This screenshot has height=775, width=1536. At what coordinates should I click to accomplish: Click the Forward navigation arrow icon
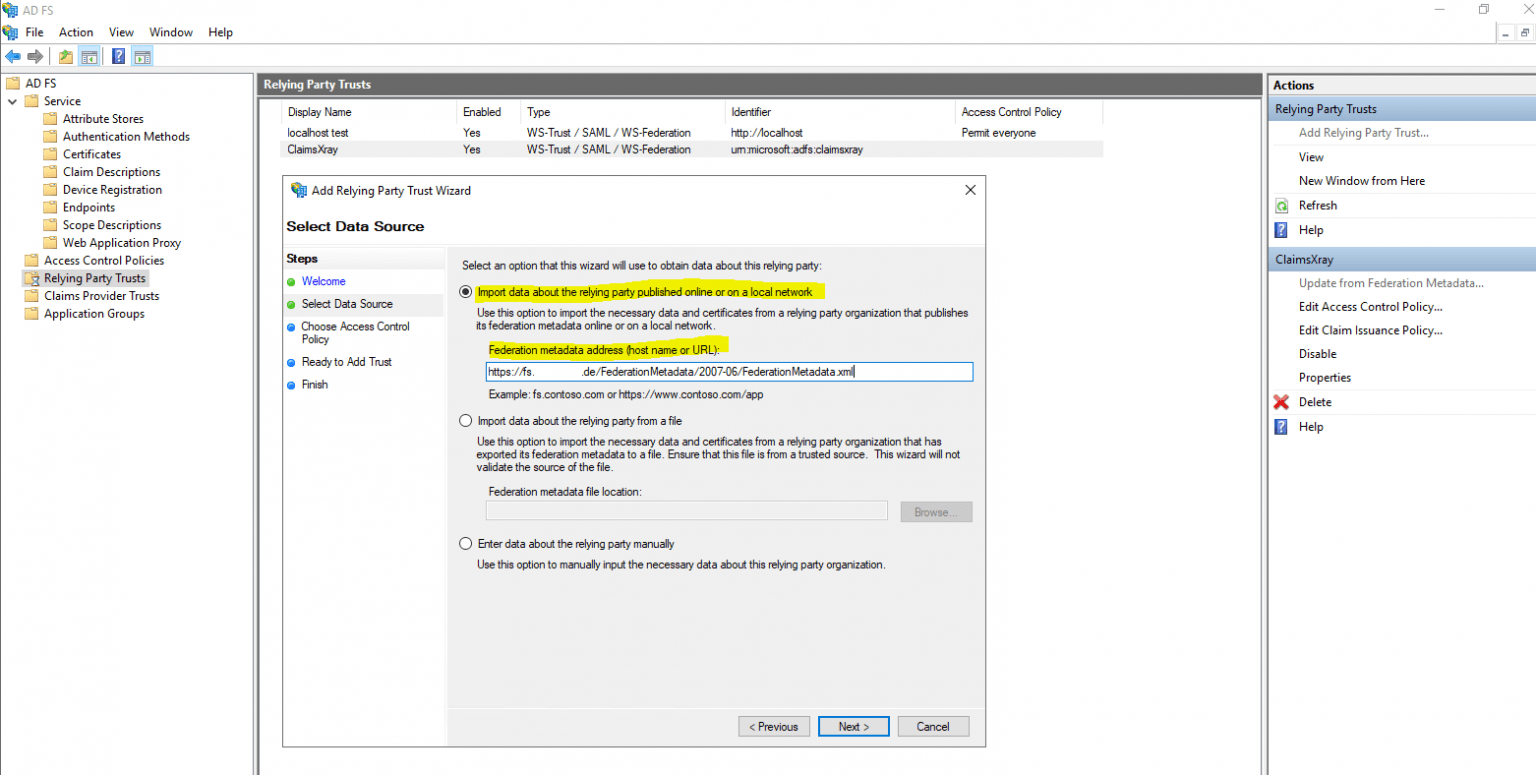(x=37, y=56)
